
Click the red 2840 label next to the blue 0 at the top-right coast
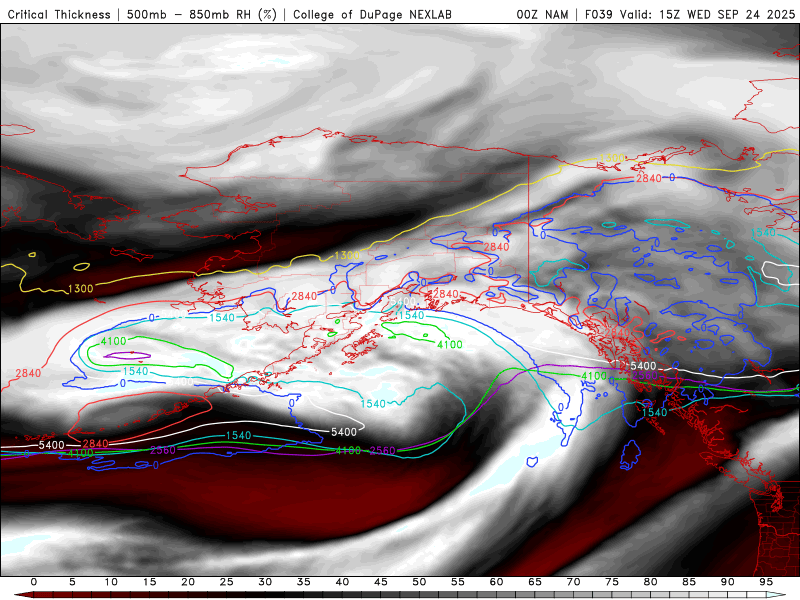pos(648,178)
